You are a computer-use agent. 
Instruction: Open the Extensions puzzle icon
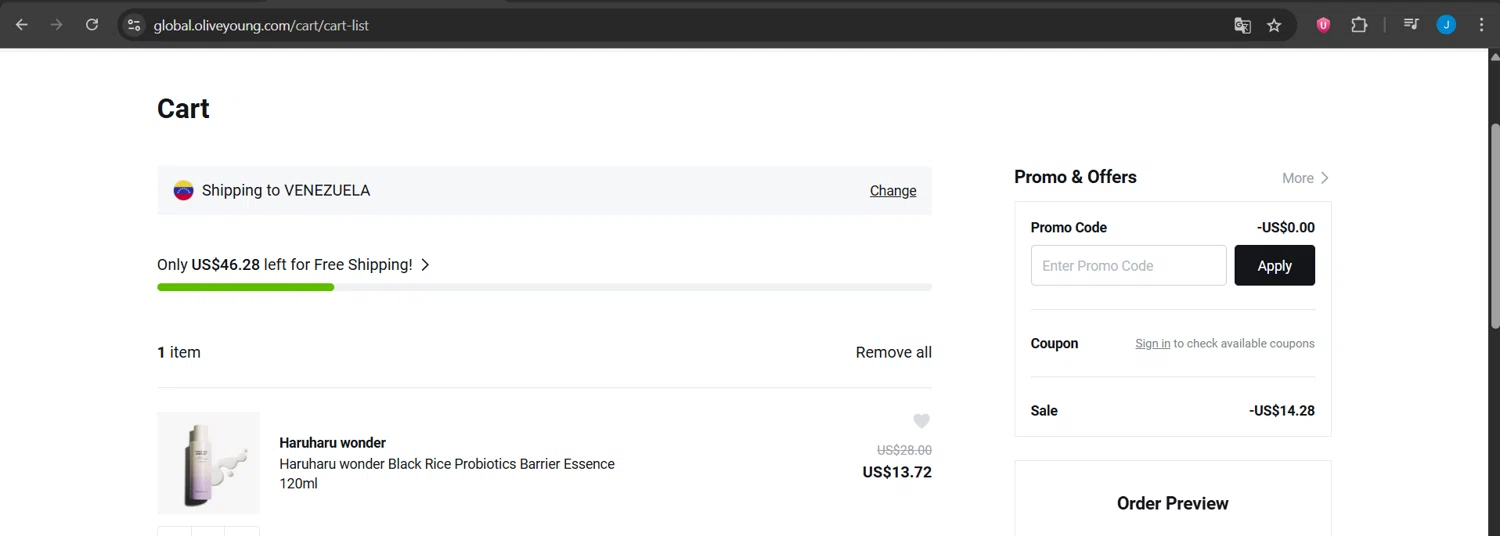tap(1359, 25)
